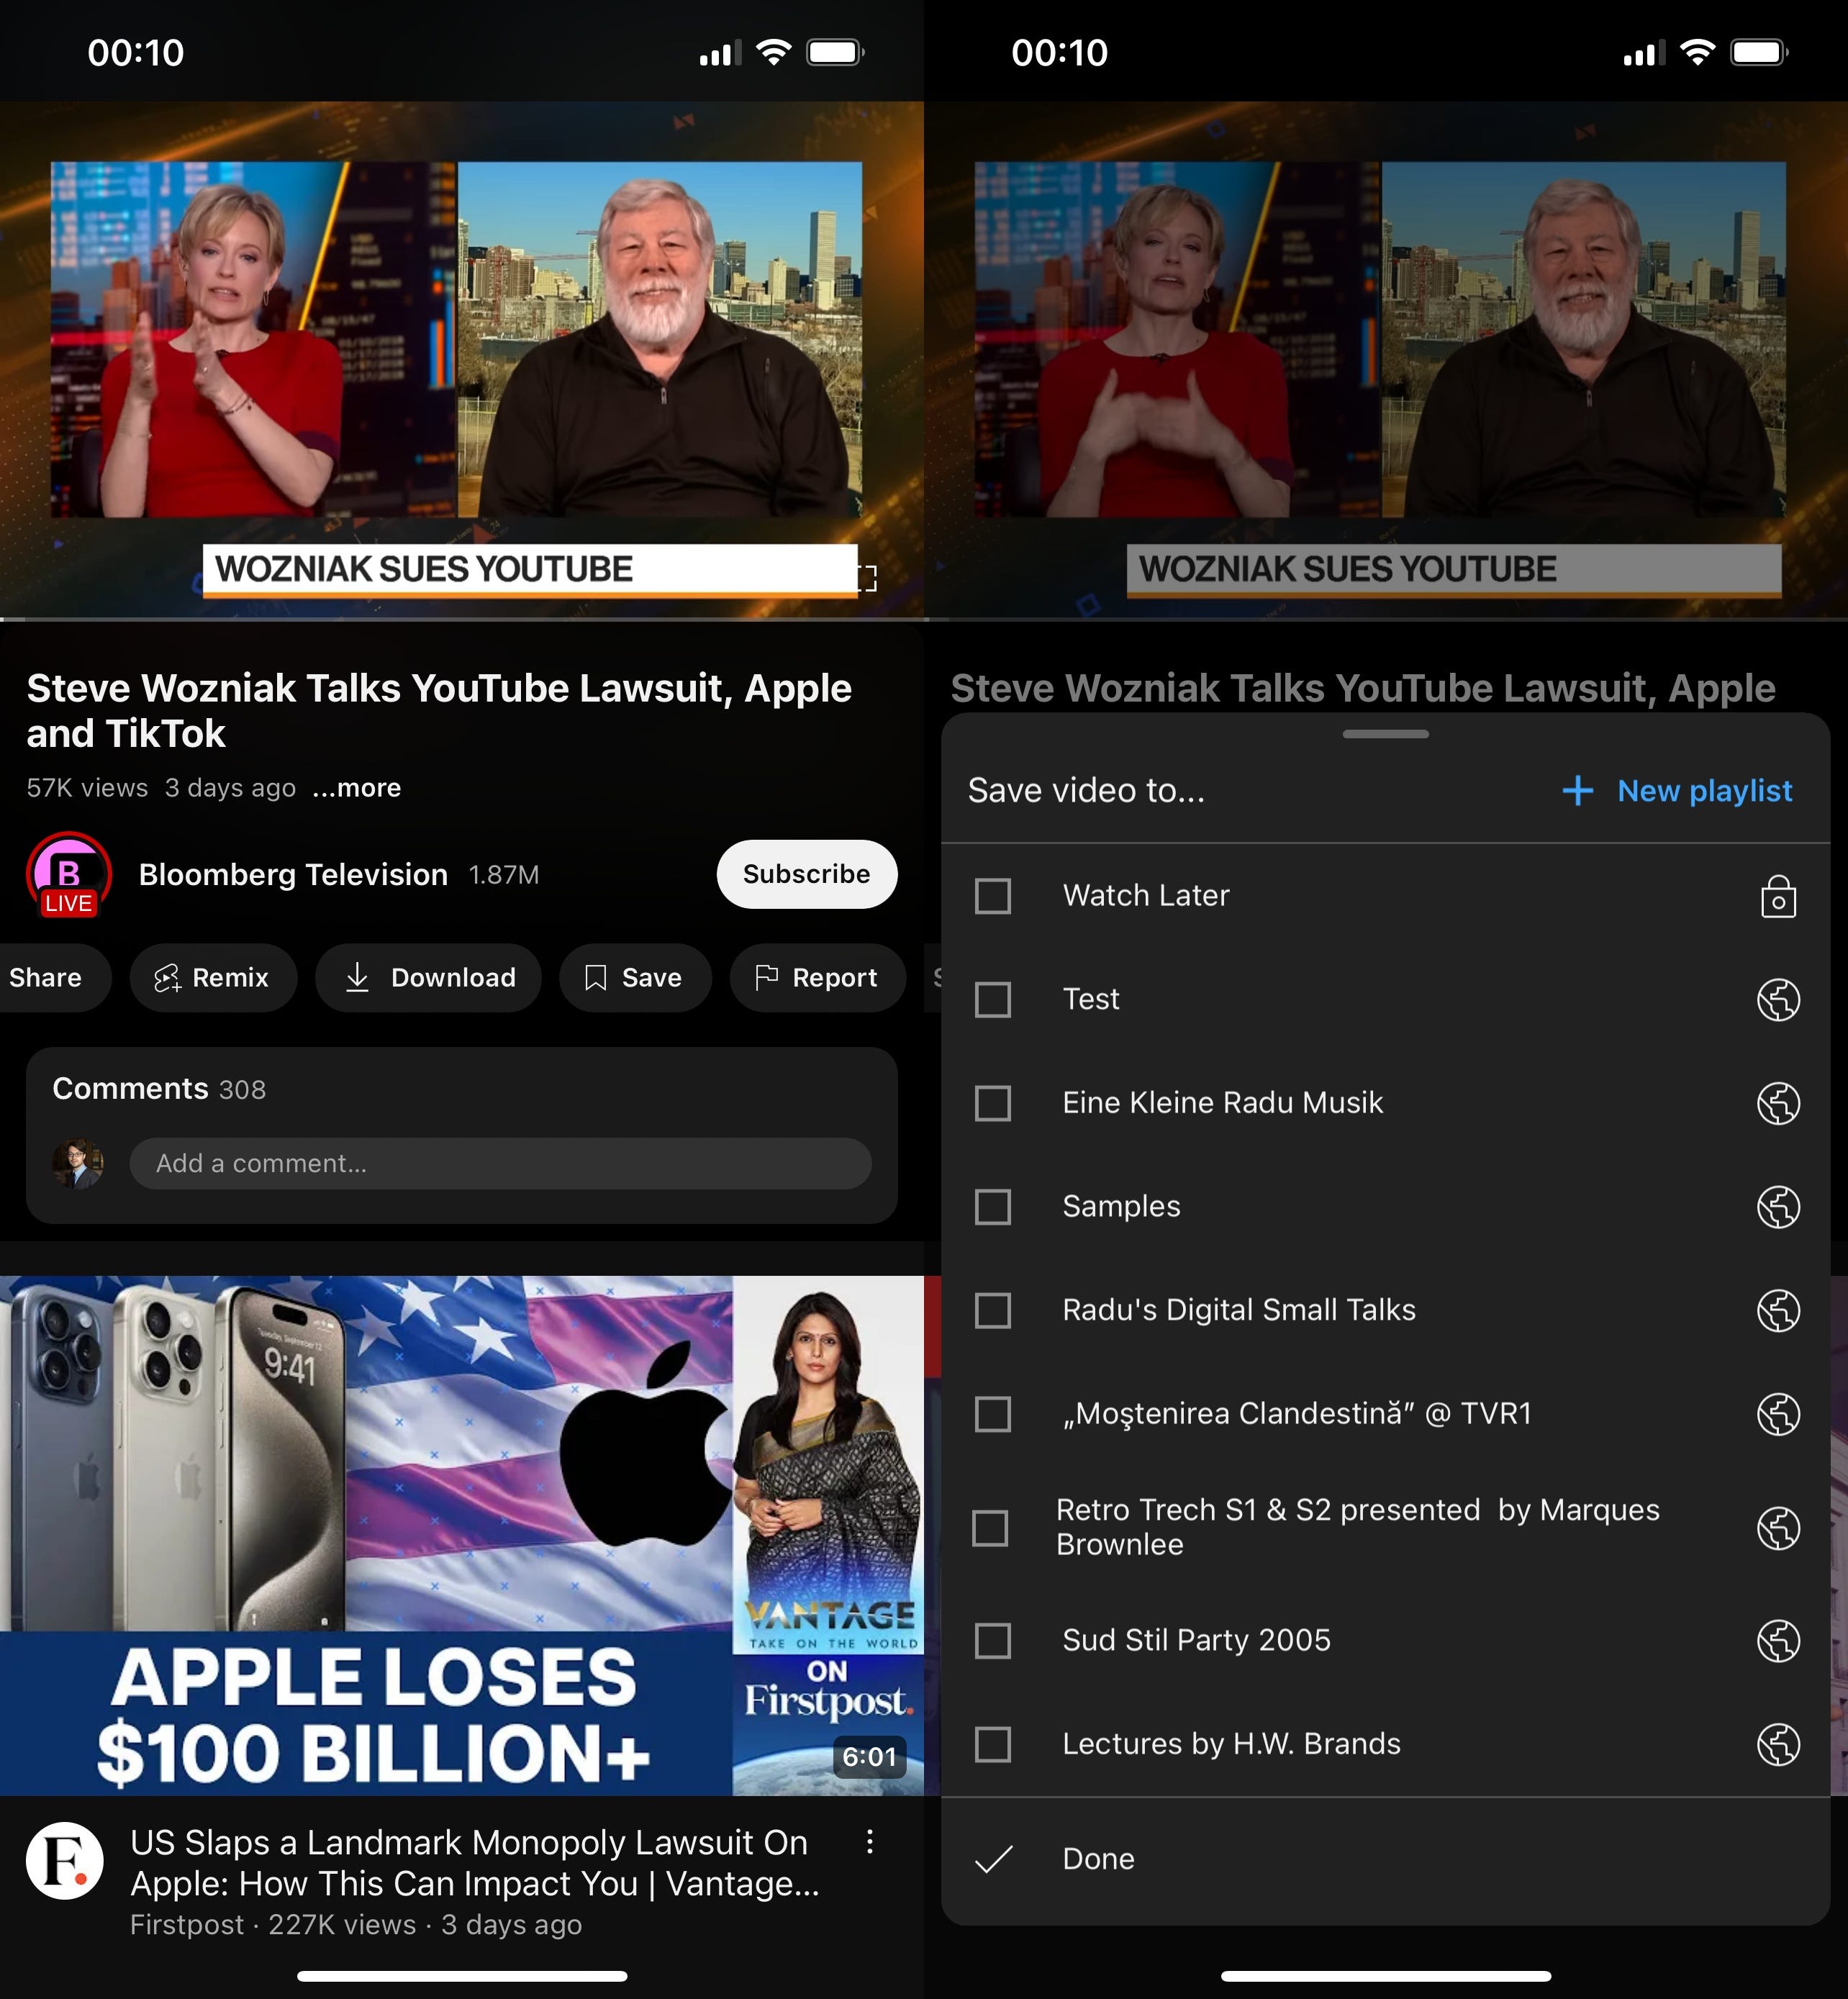Expand the description via ...more
This screenshot has height=1999, width=1848.
pos(356,788)
